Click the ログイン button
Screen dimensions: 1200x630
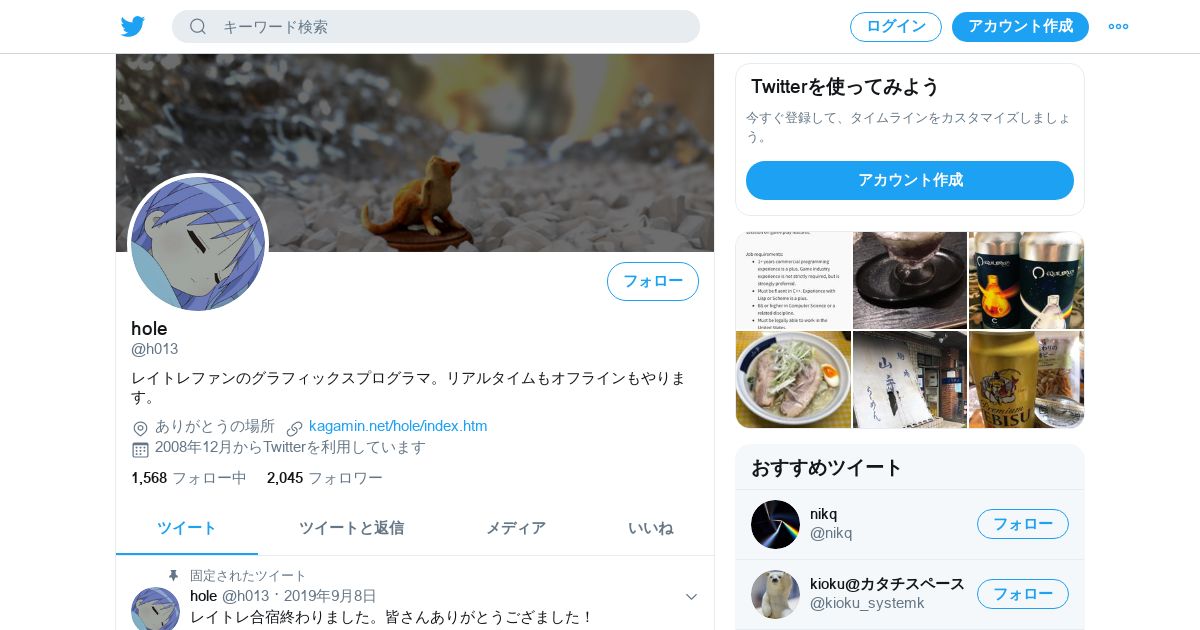coord(896,27)
